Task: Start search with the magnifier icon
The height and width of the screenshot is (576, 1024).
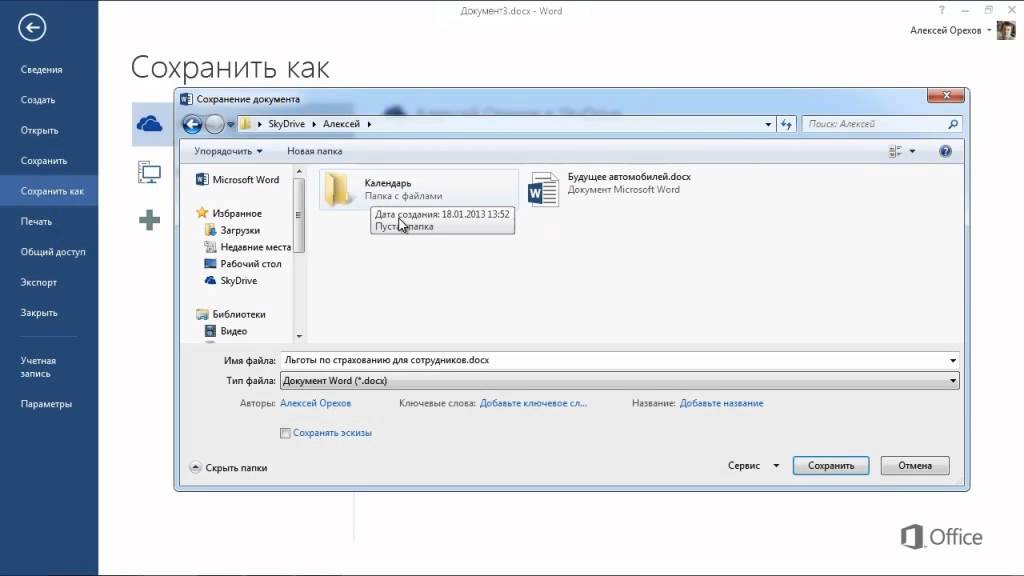Action: 953,124
